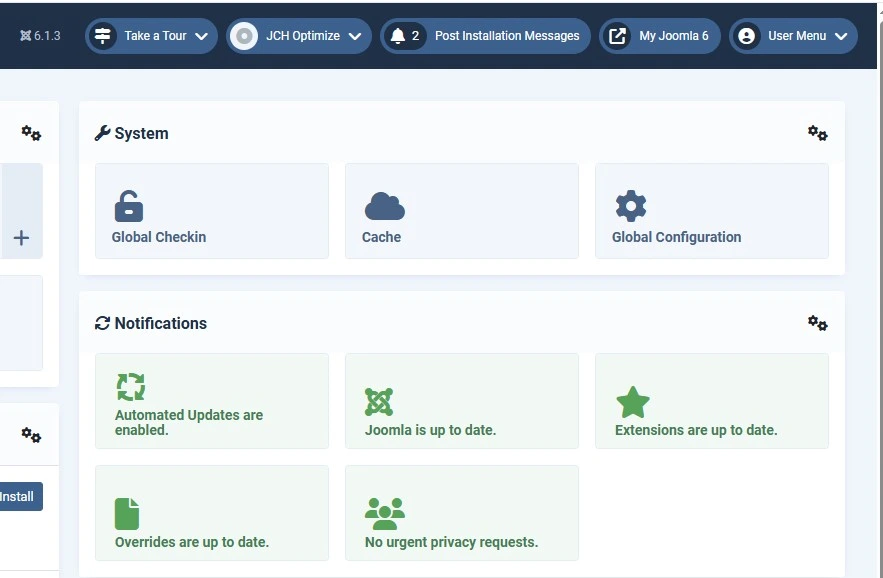Click the green users group icon
This screenshot has height=578, width=883.
tap(385, 514)
